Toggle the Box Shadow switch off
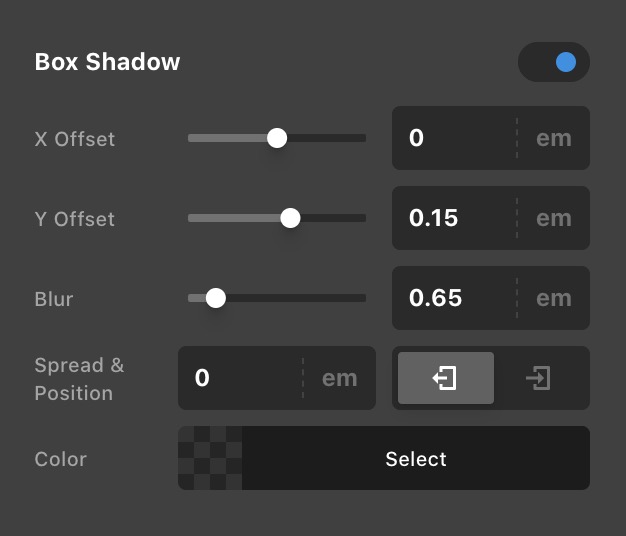Viewport: 626px width, 536px height. click(x=553, y=62)
